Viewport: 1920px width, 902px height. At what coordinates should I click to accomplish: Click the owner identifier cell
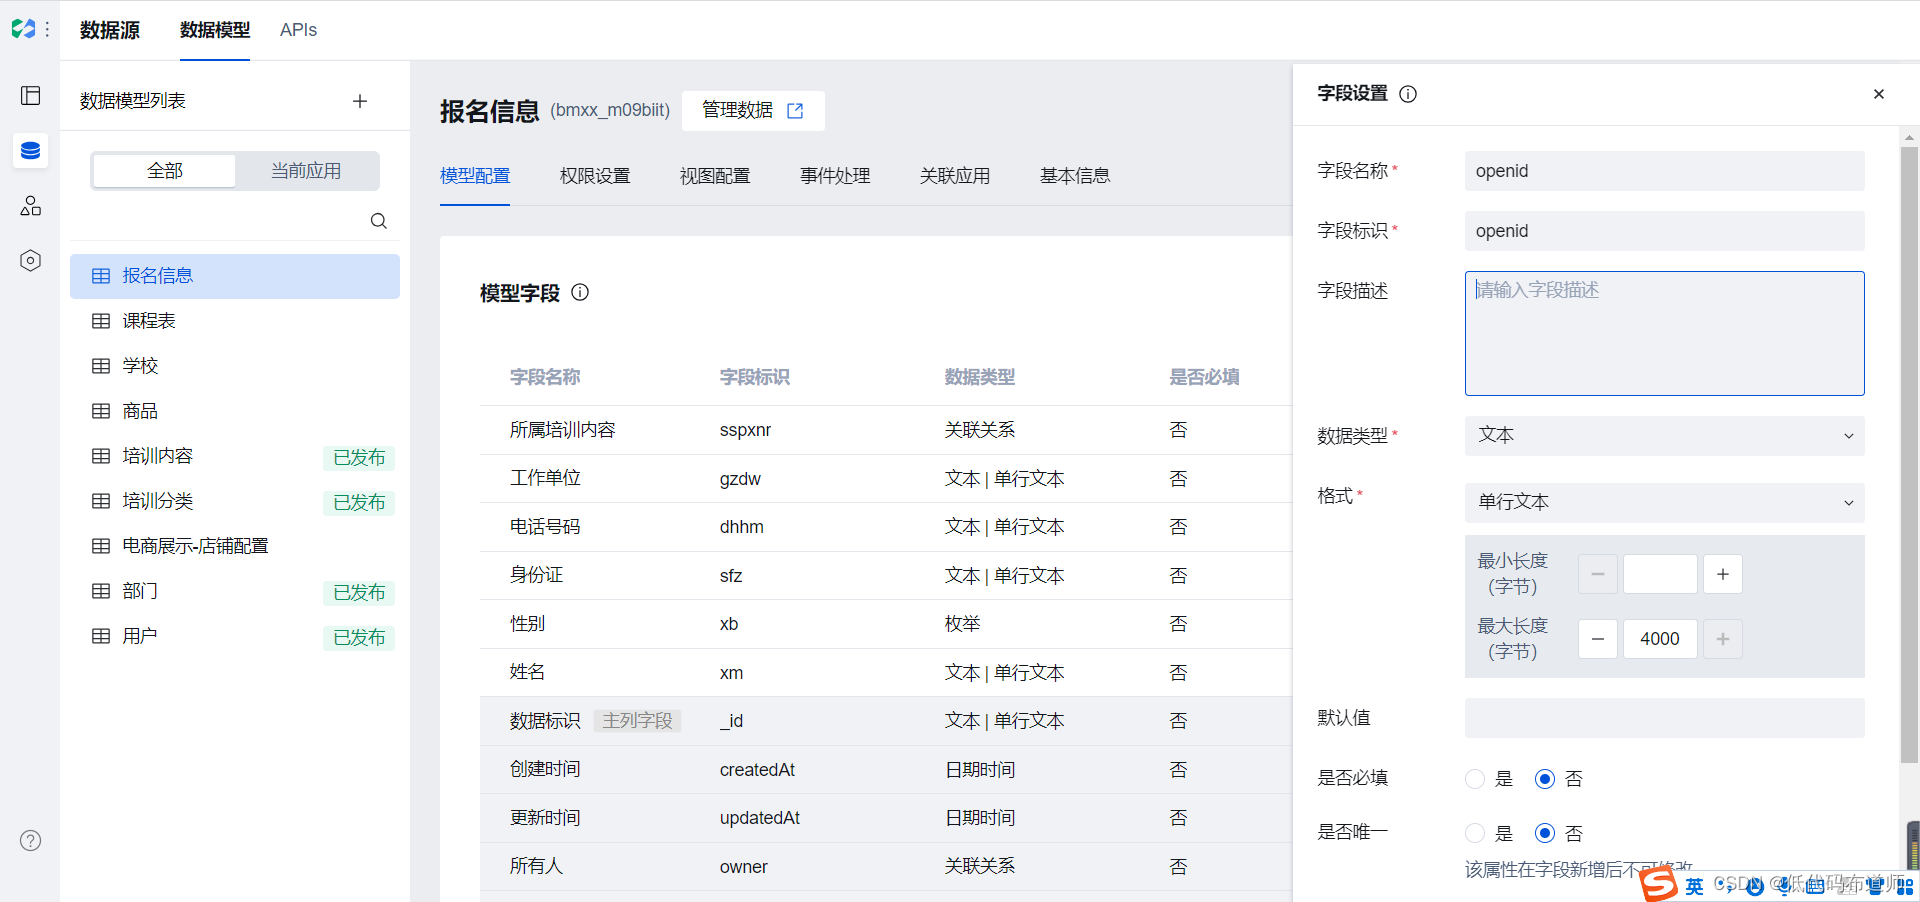pyautogui.click(x=743, y=867)
